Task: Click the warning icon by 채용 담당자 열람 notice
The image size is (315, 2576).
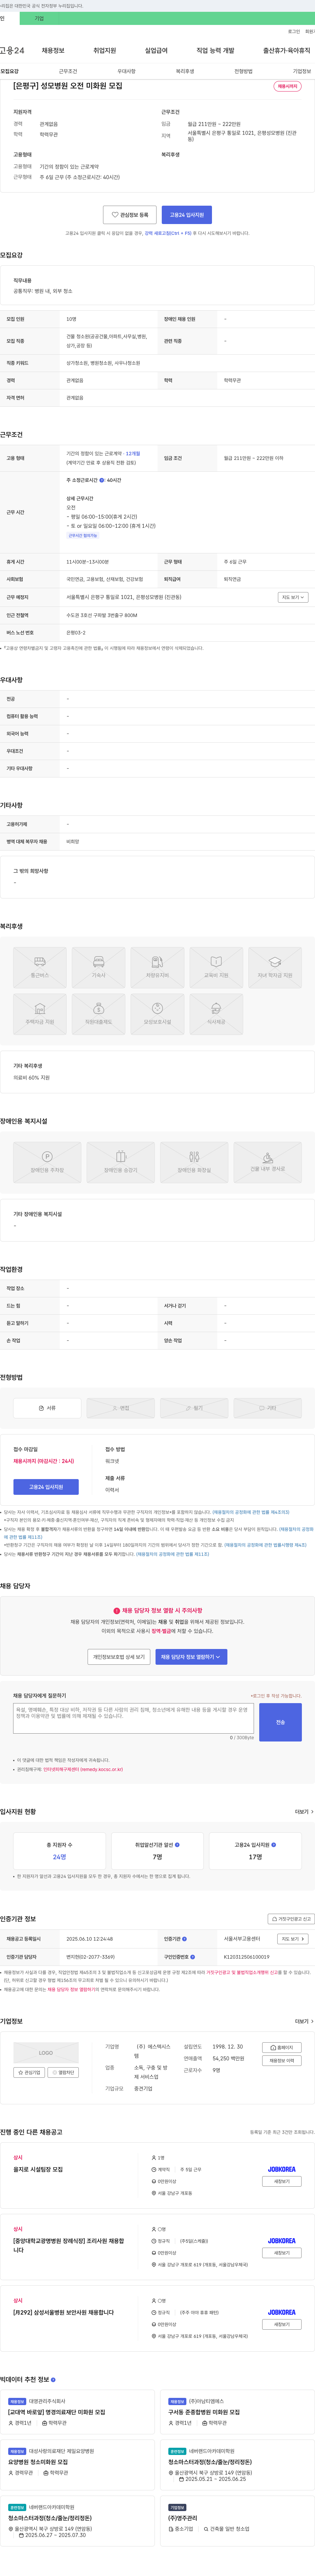Action: click(x=117, y=1611)
